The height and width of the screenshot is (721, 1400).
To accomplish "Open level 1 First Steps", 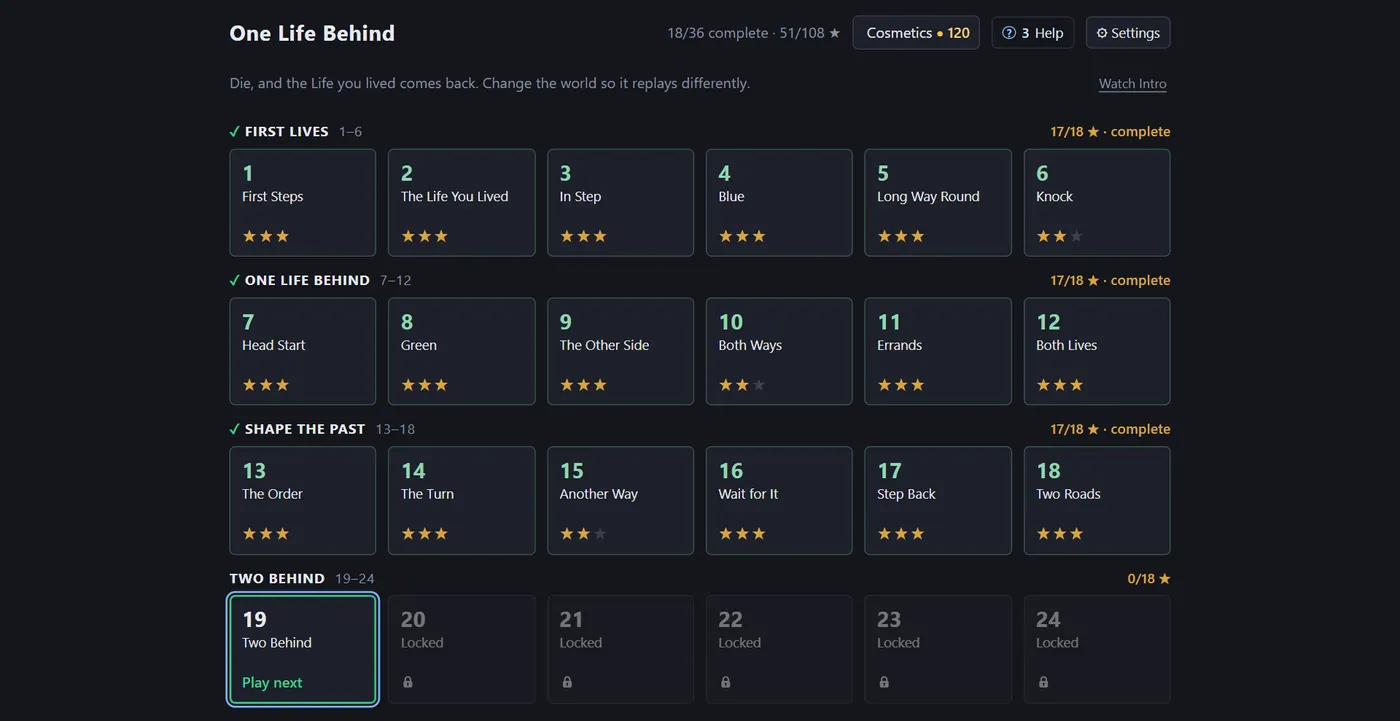I will click(303, 203).
